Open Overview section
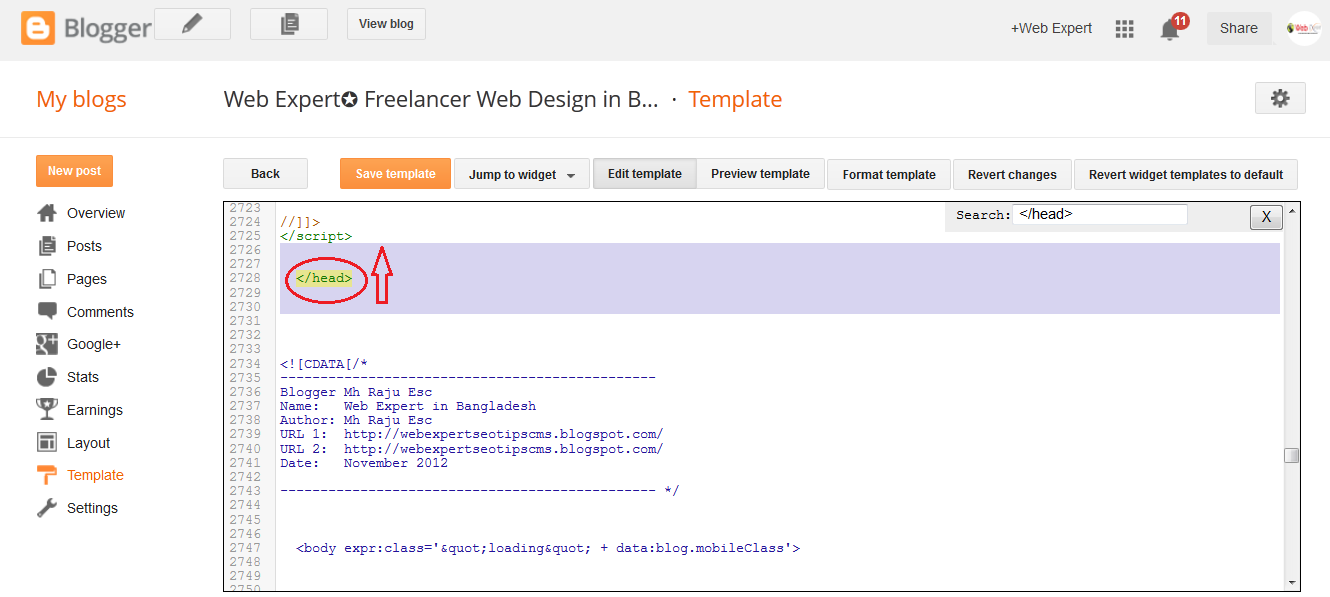This screenshot has width=1330, height=597. 96,213
